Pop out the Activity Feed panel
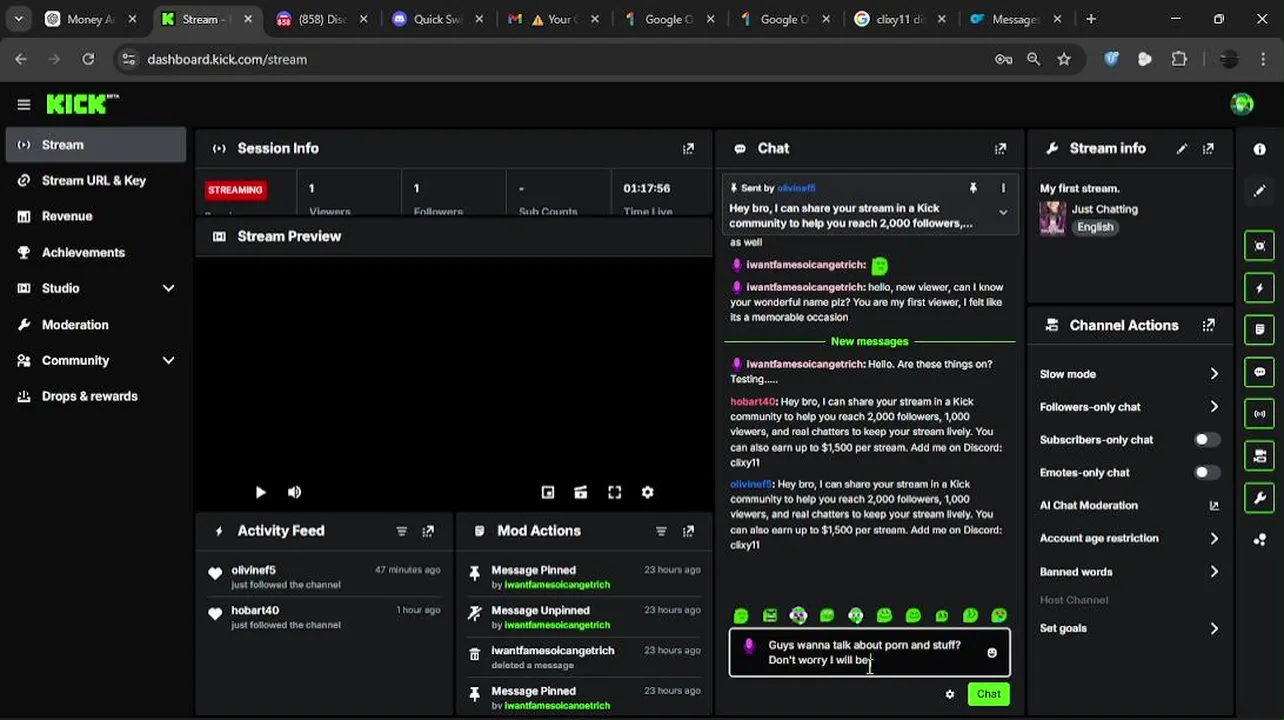 [x=428, y=531]
